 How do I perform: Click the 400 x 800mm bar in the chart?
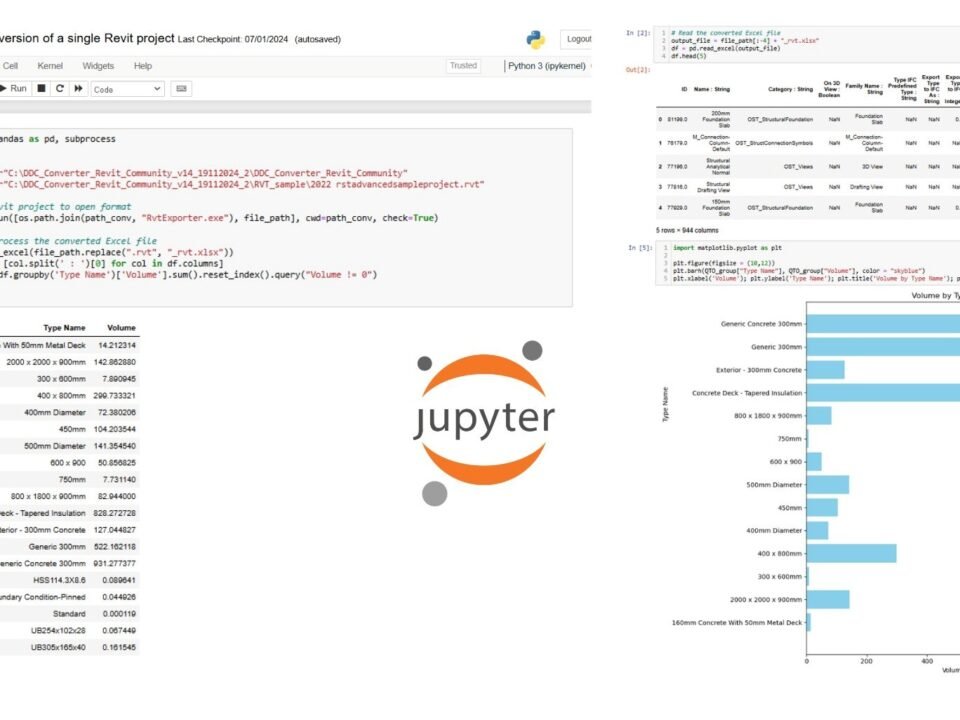(852, 553)
